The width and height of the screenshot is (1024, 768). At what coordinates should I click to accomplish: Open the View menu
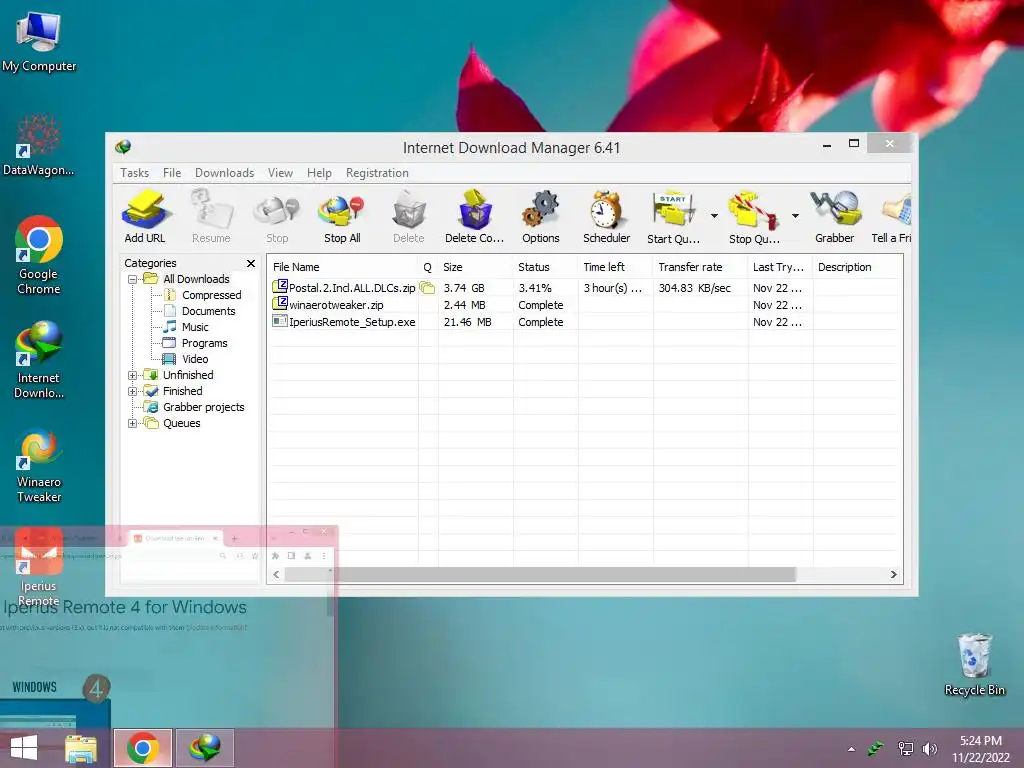point(280,173)
